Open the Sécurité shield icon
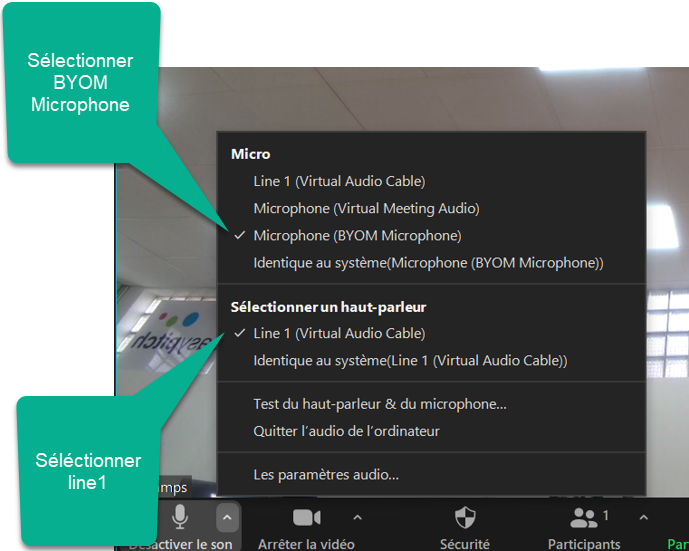 (465, 517)
